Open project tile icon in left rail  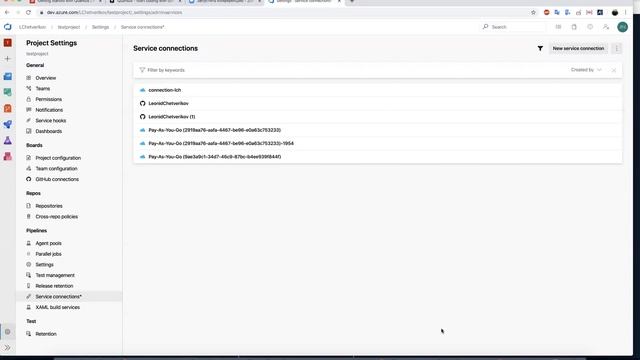8,43
